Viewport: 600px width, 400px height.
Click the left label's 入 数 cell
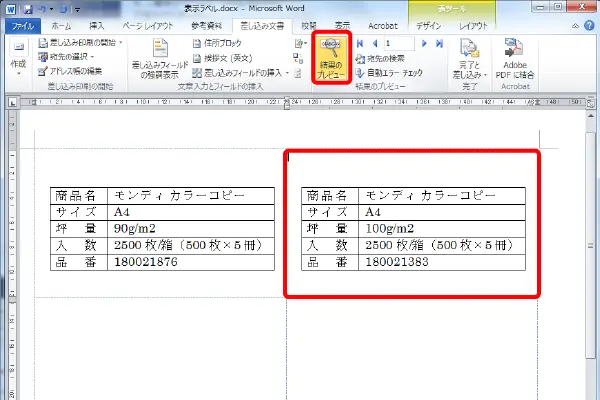[79, 245]
